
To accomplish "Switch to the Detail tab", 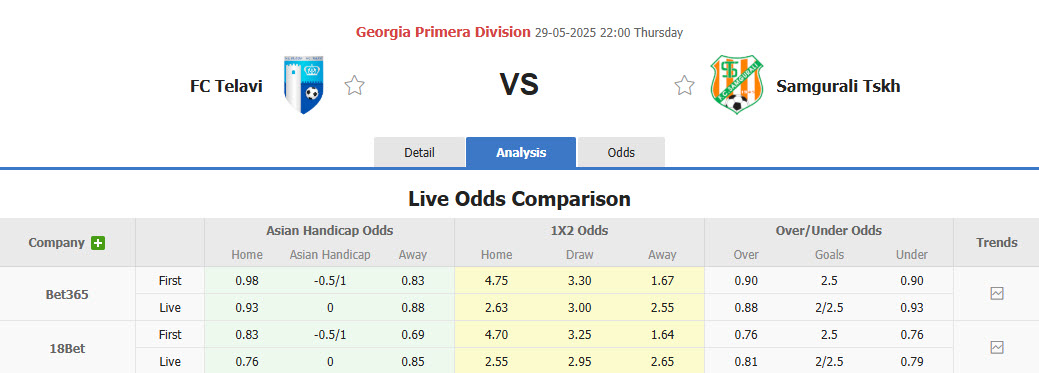I will (419, 152).
